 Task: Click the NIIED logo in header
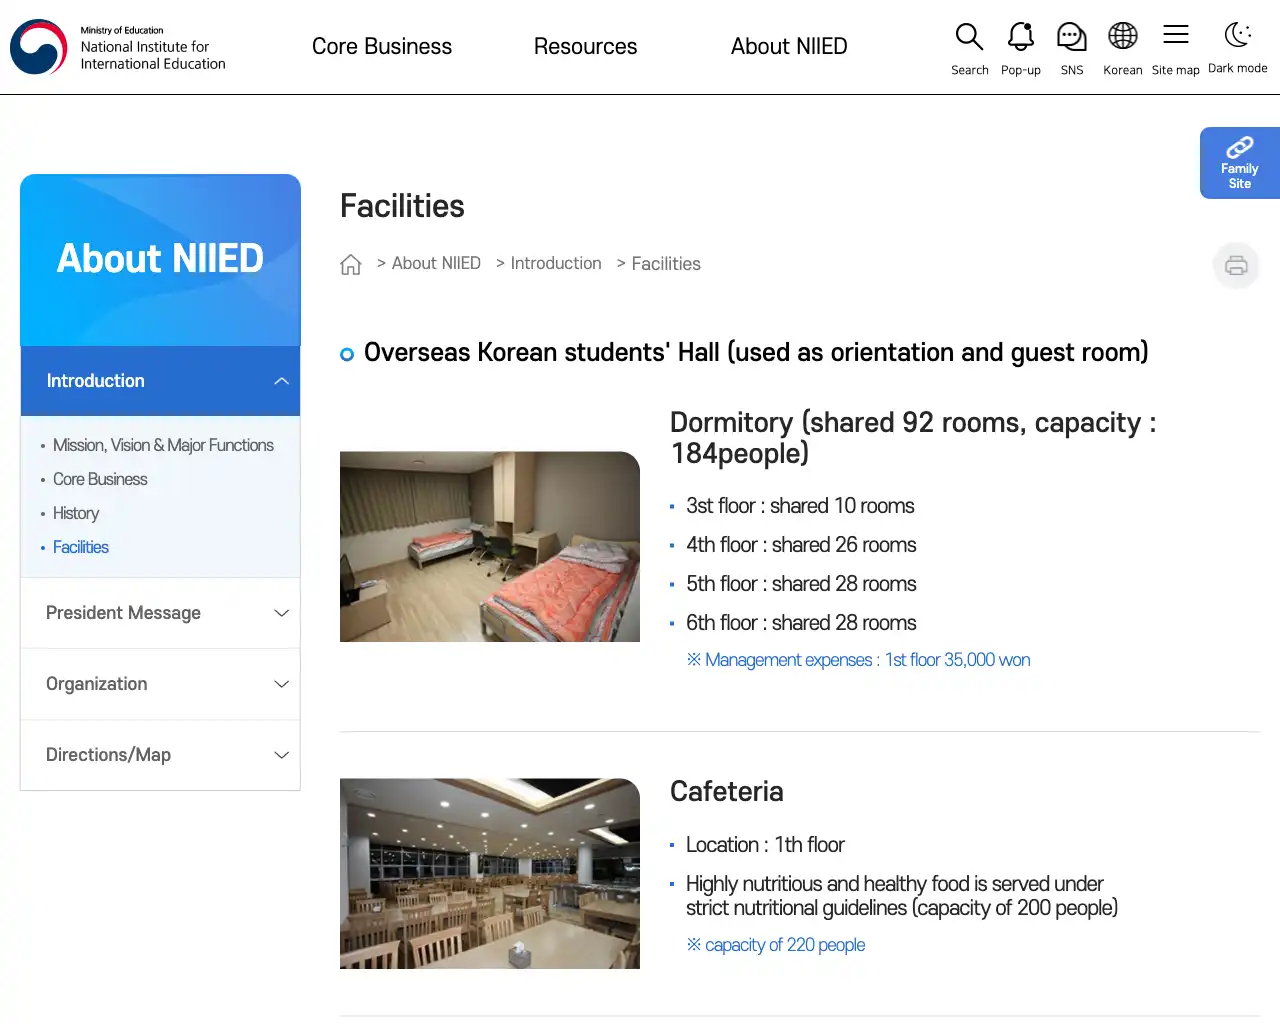coord(118,47)
